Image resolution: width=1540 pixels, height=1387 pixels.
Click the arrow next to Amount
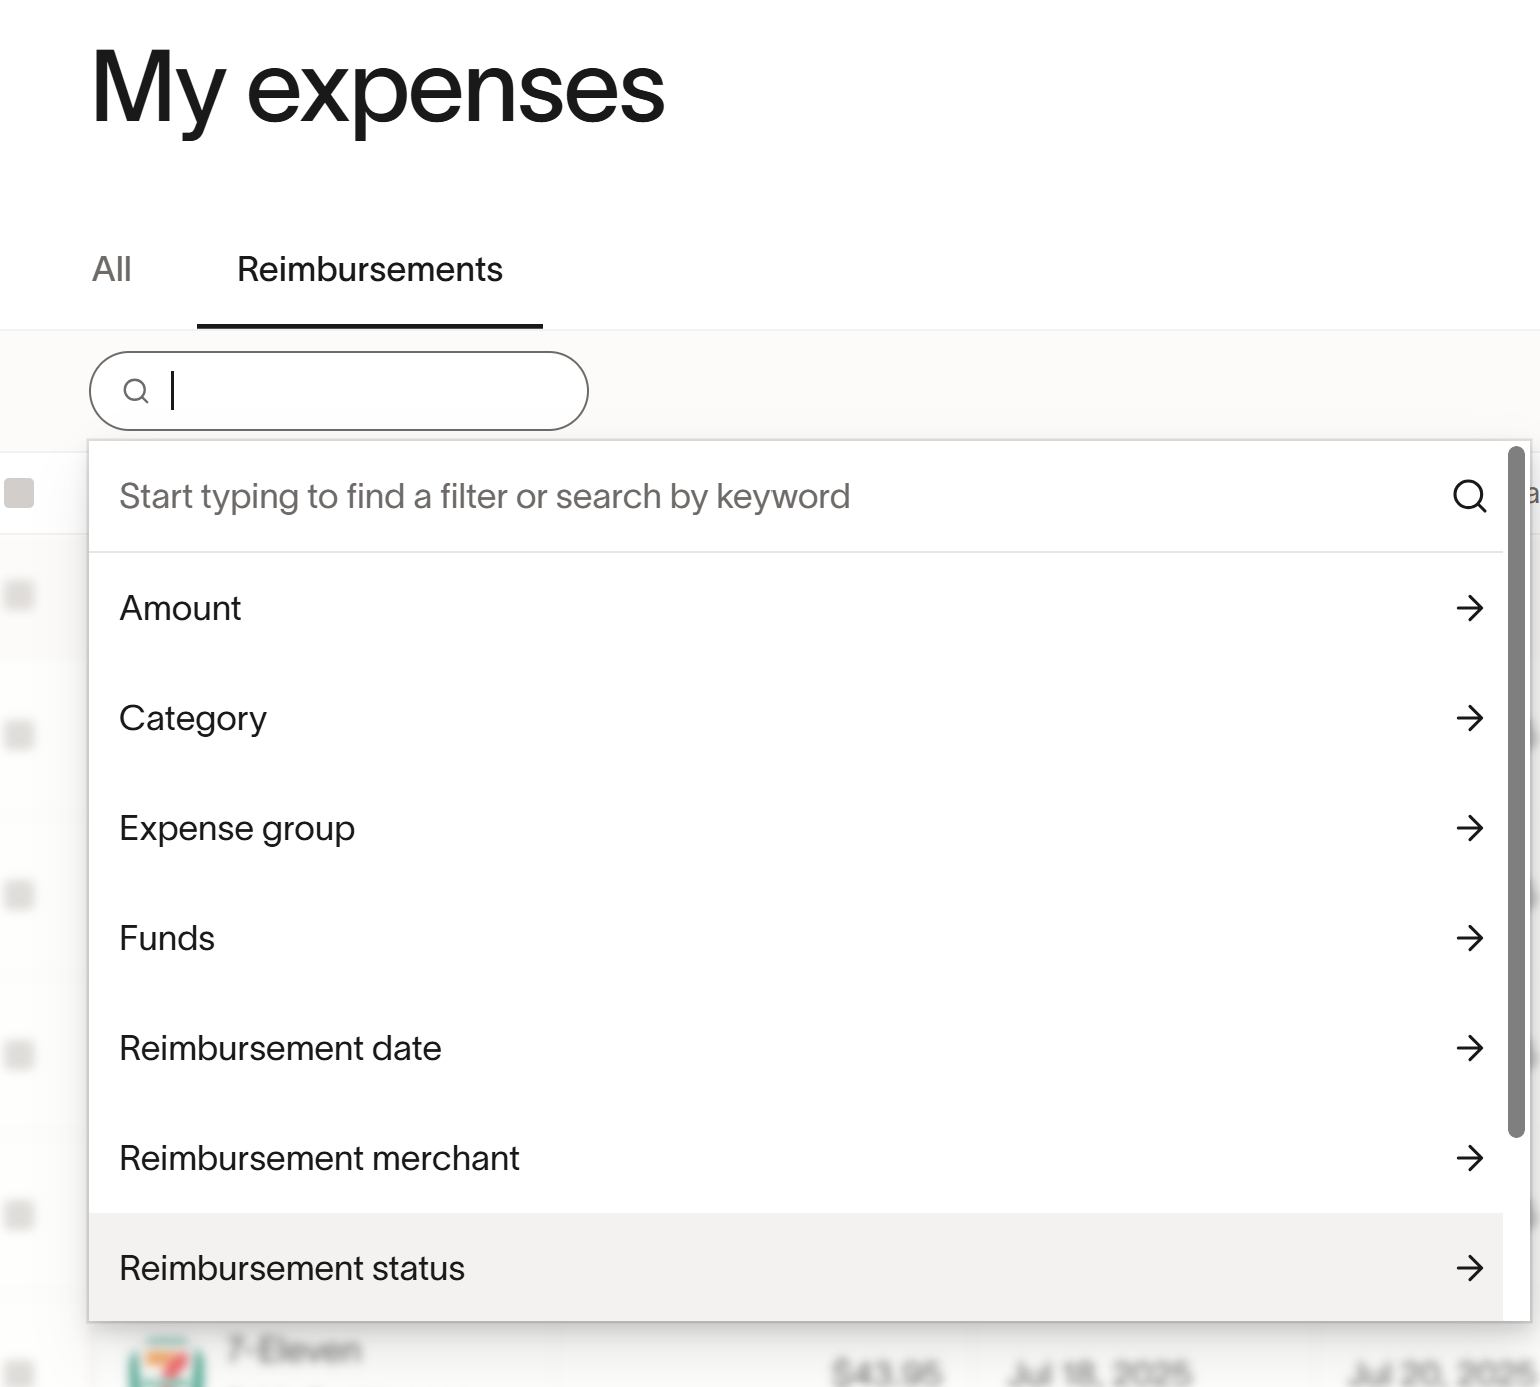pyautogui.click(x=1469, y=608)
